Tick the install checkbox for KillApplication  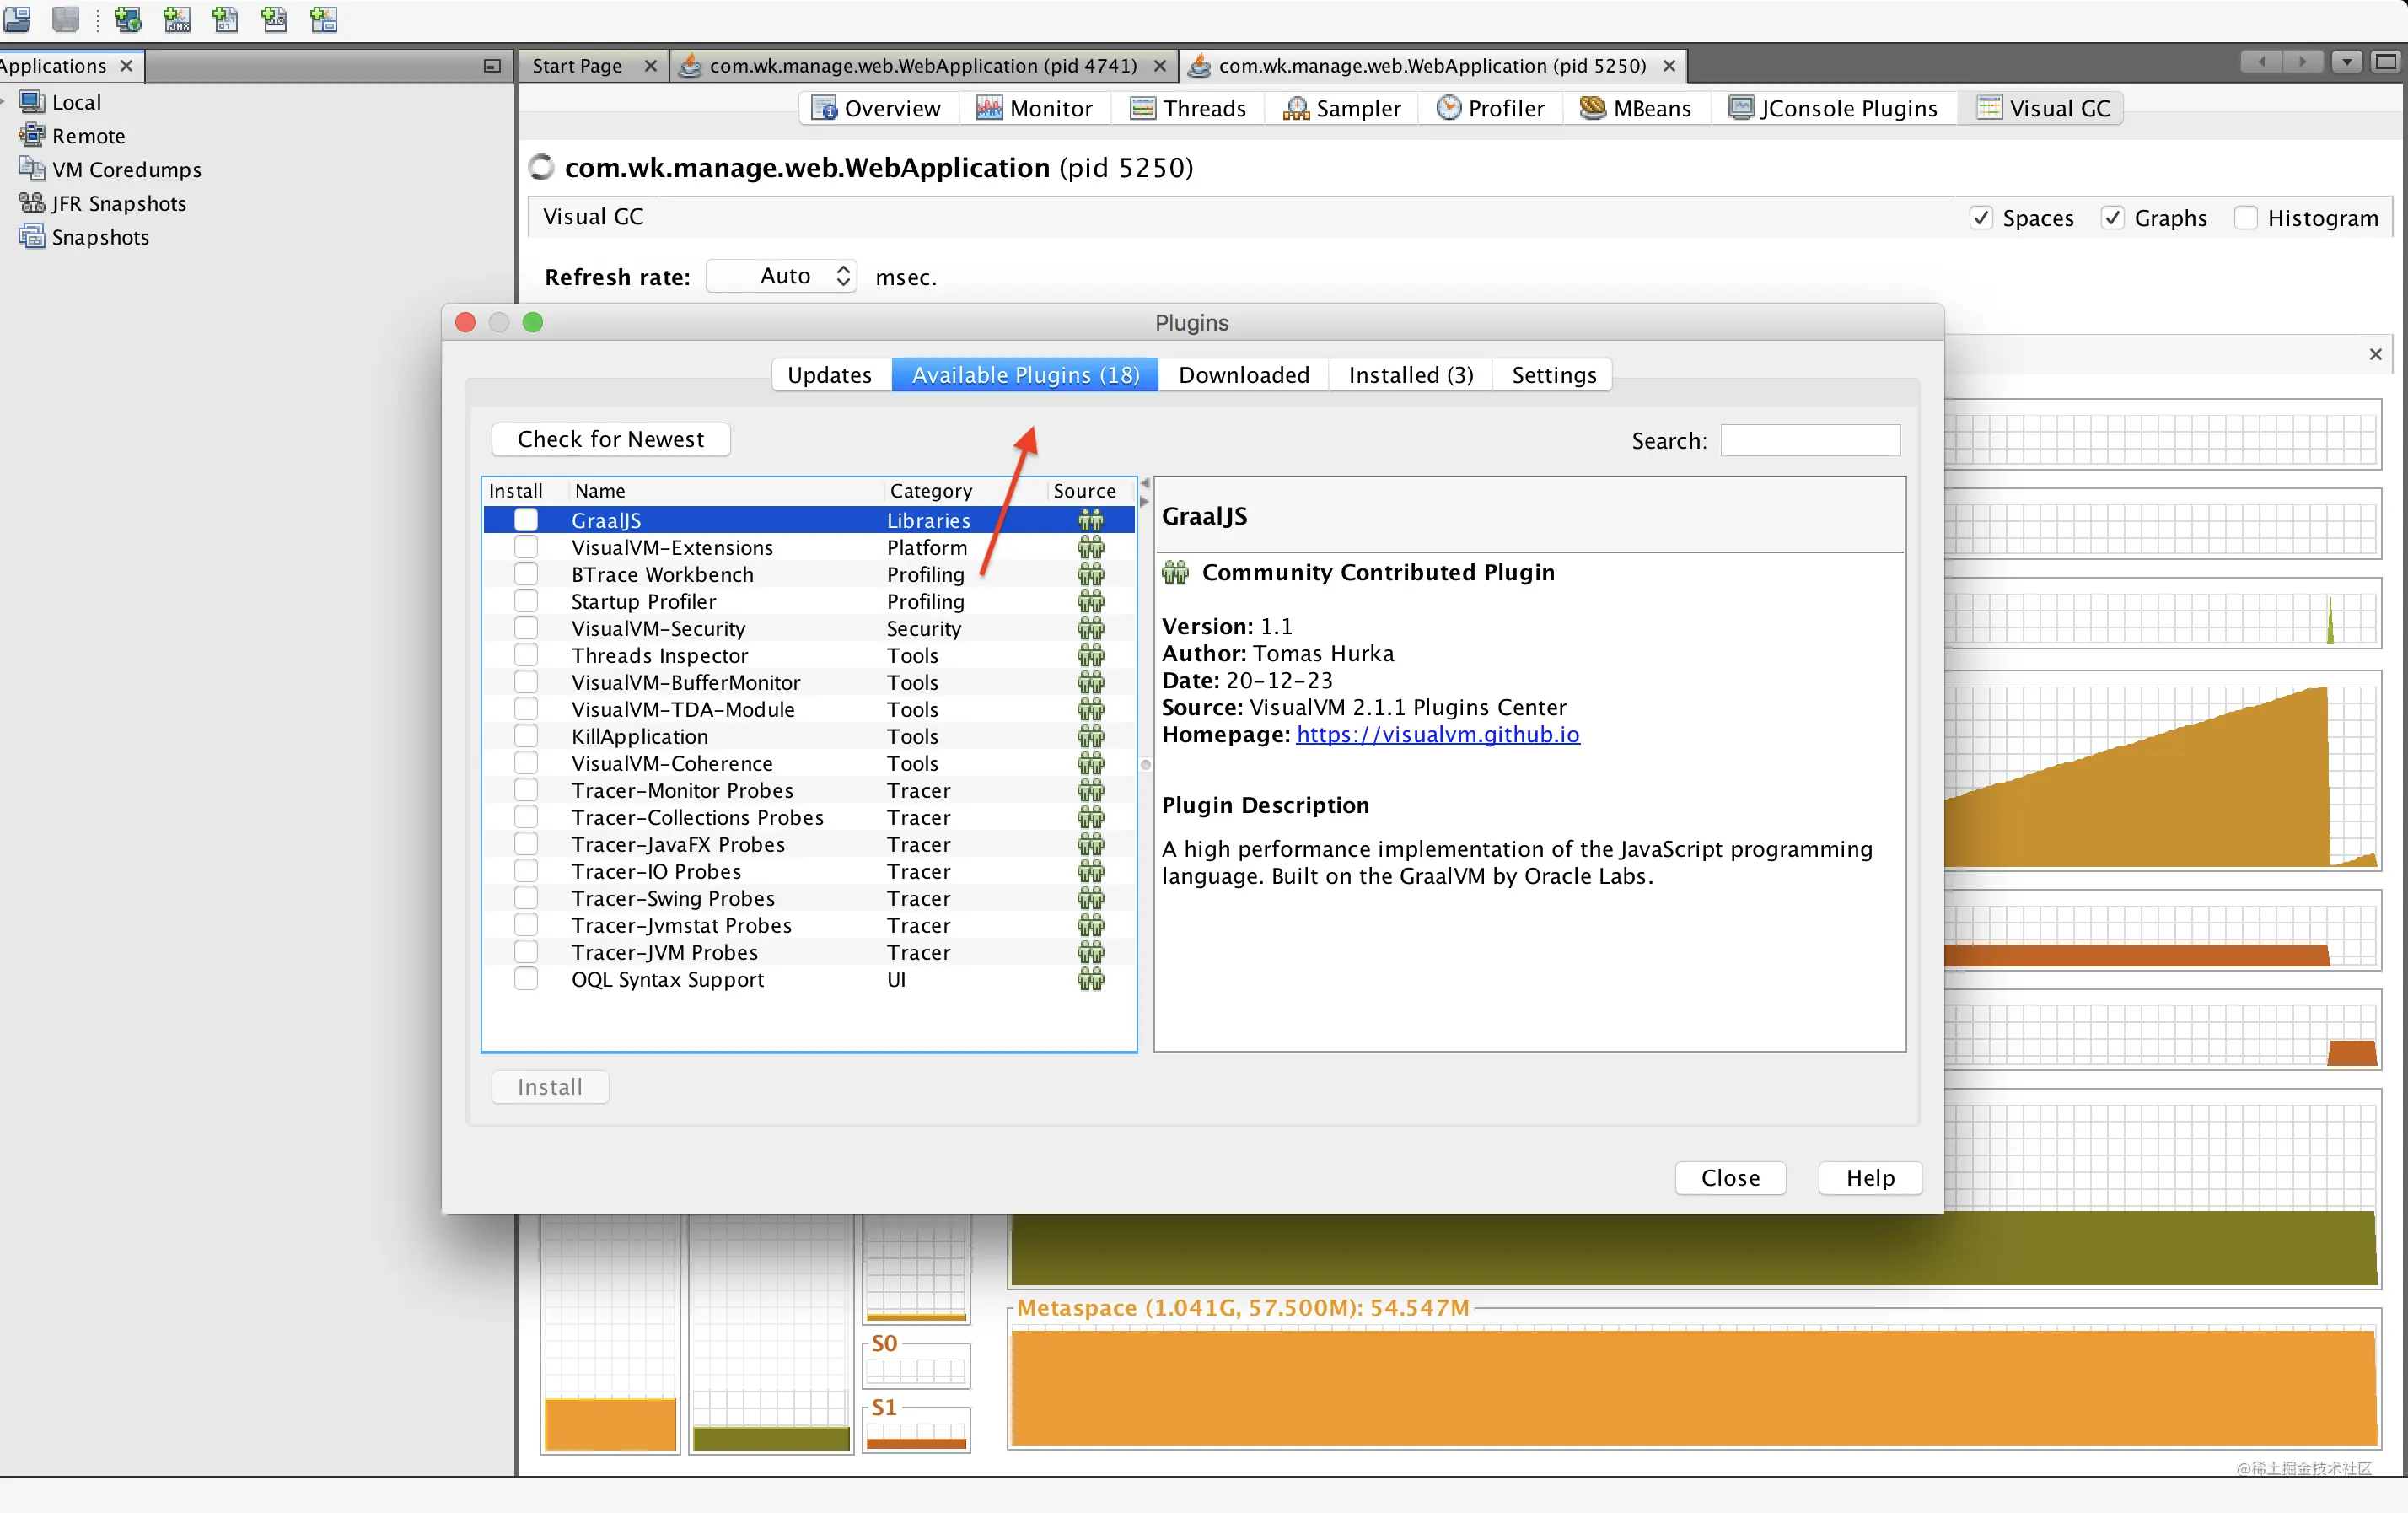coord(526,736)
